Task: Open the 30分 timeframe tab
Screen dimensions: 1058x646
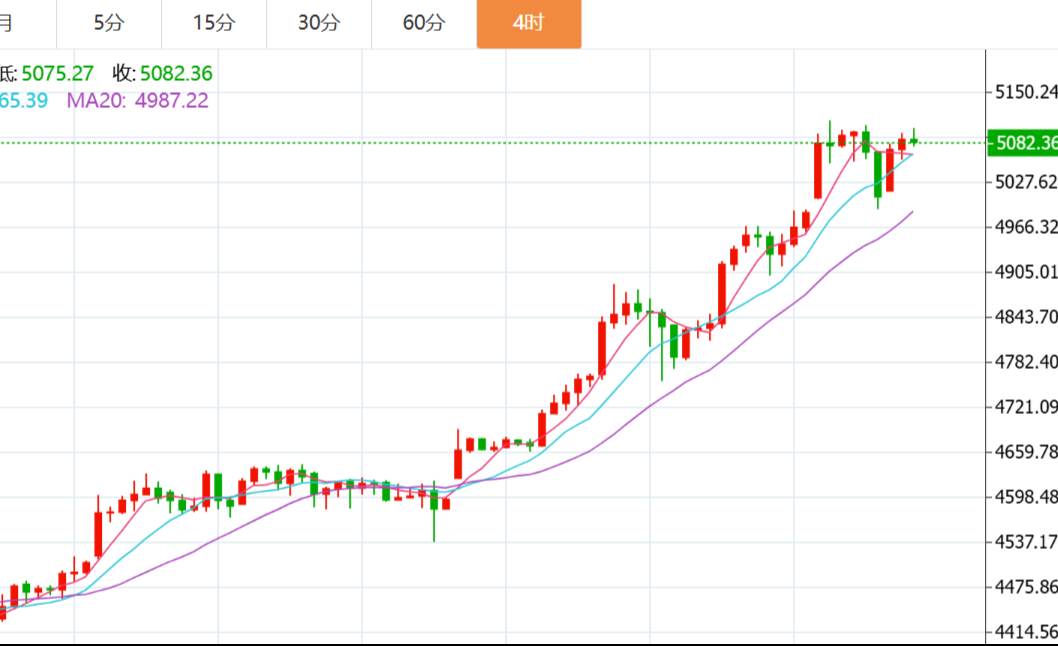Action: [x=319, y=23]
